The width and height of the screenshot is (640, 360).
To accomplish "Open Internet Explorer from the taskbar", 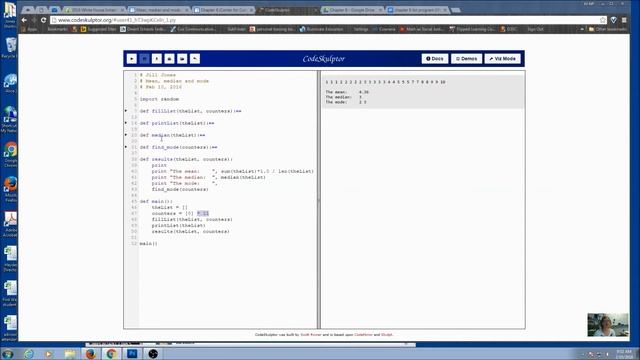I will click(x=29, y=354).
